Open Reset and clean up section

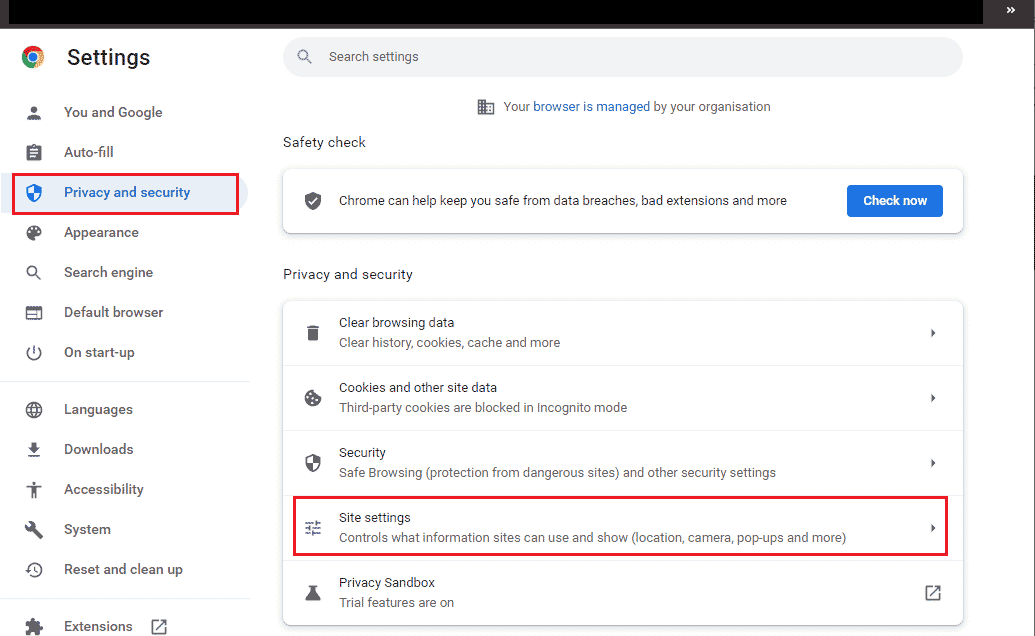[125, 570]
